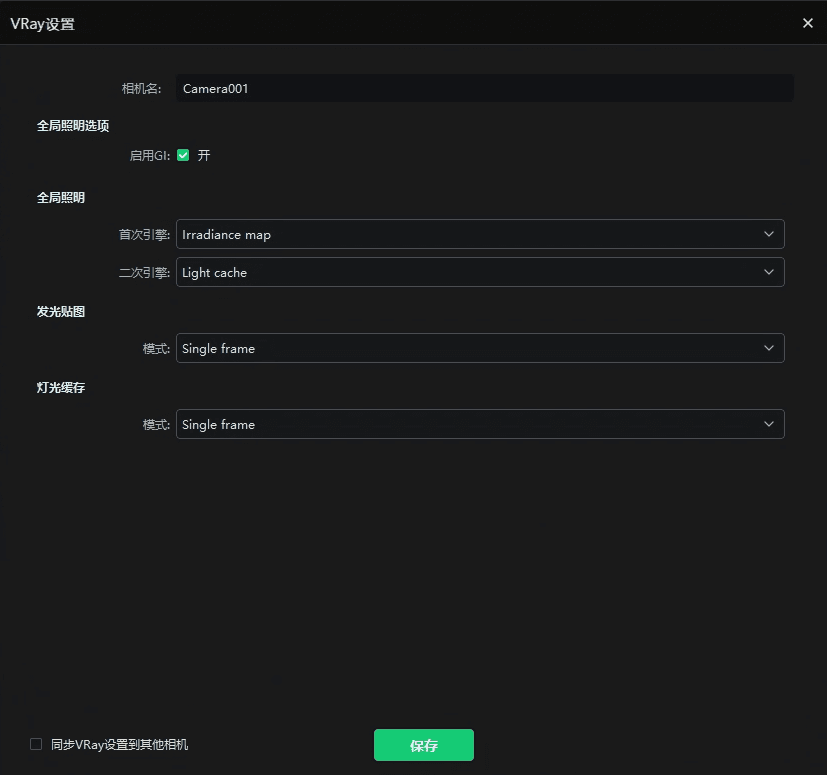Click the chevron arrow on the 首次引擎 row
The image size is (827, 775).
tap(768, 234)
